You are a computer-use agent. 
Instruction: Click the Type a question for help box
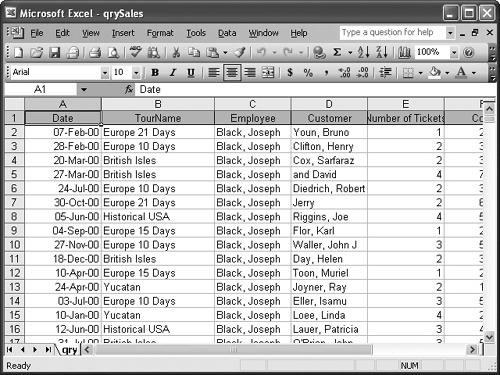393,33
